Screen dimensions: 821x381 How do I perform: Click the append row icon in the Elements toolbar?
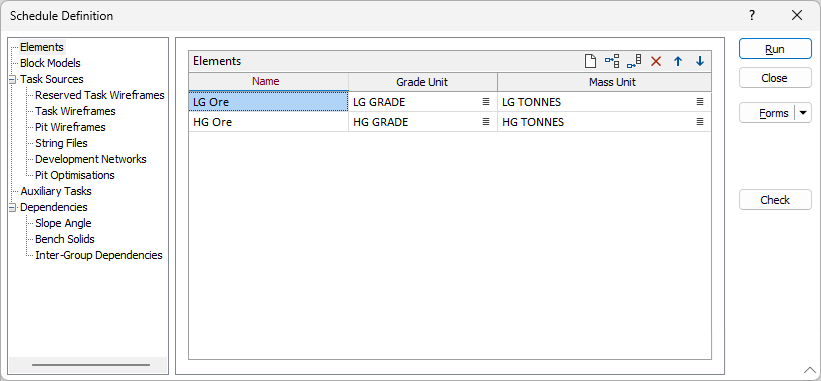[634, 61]
